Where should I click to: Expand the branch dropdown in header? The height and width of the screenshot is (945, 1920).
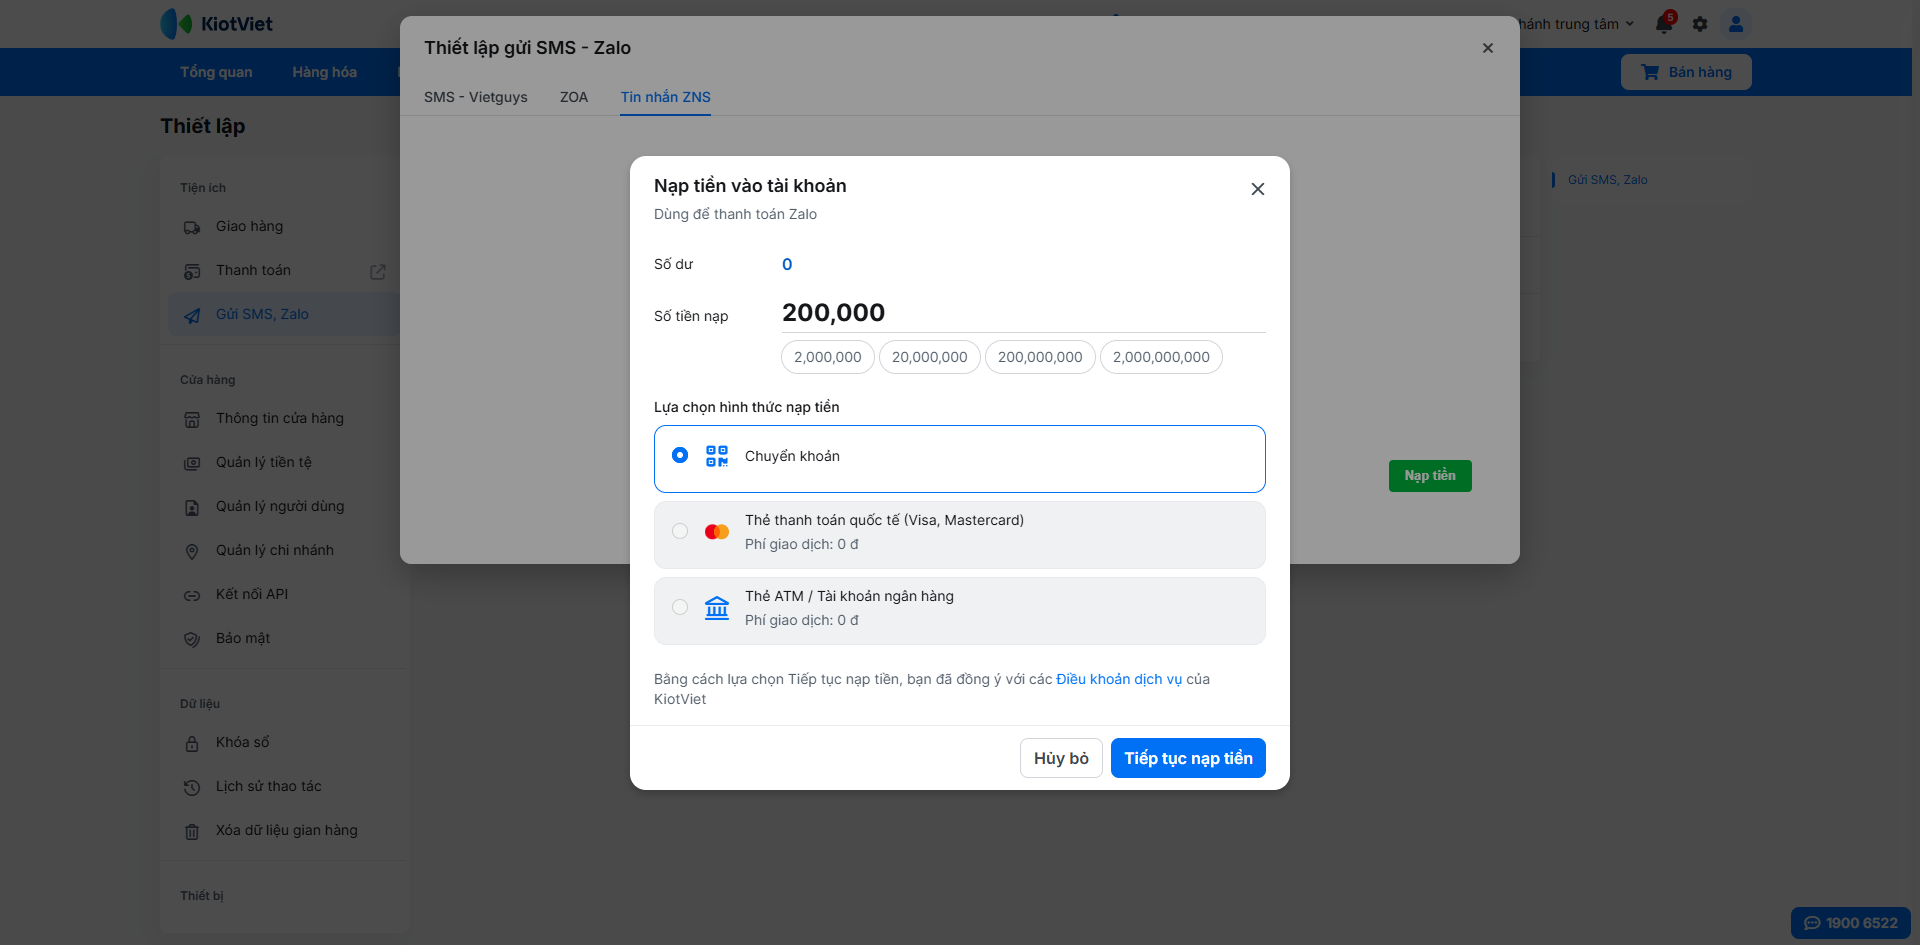coord(1576,24)
